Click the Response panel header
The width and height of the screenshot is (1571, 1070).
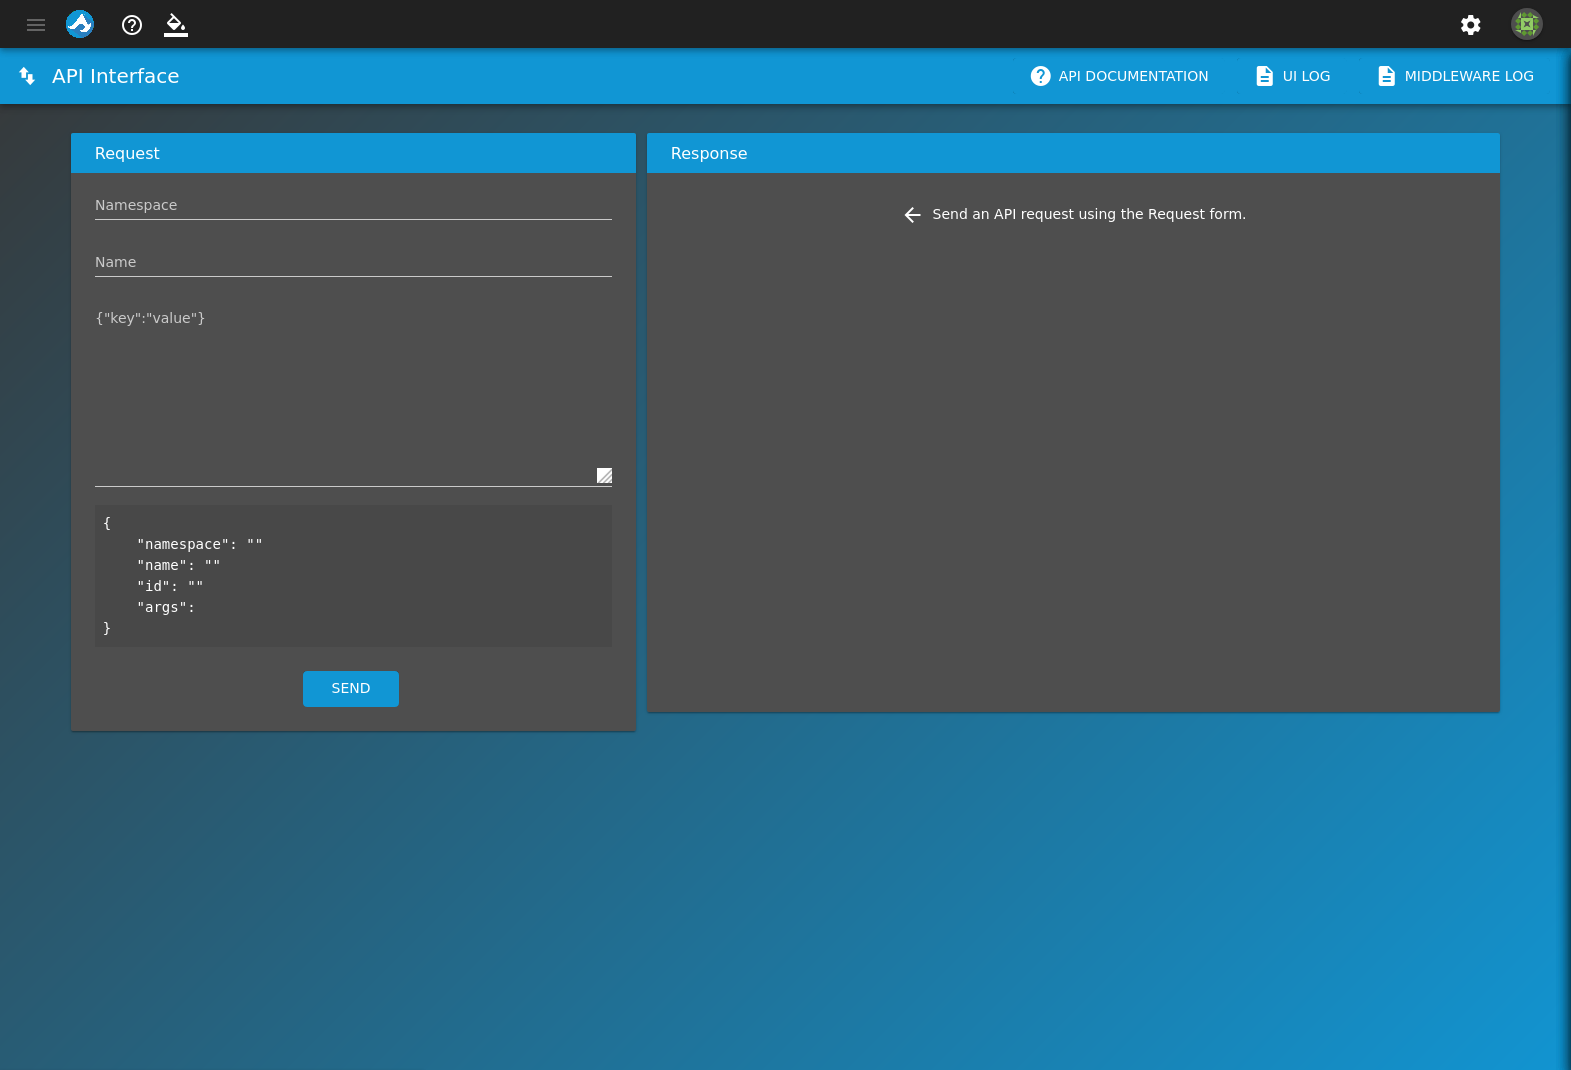click(1073, 153)
